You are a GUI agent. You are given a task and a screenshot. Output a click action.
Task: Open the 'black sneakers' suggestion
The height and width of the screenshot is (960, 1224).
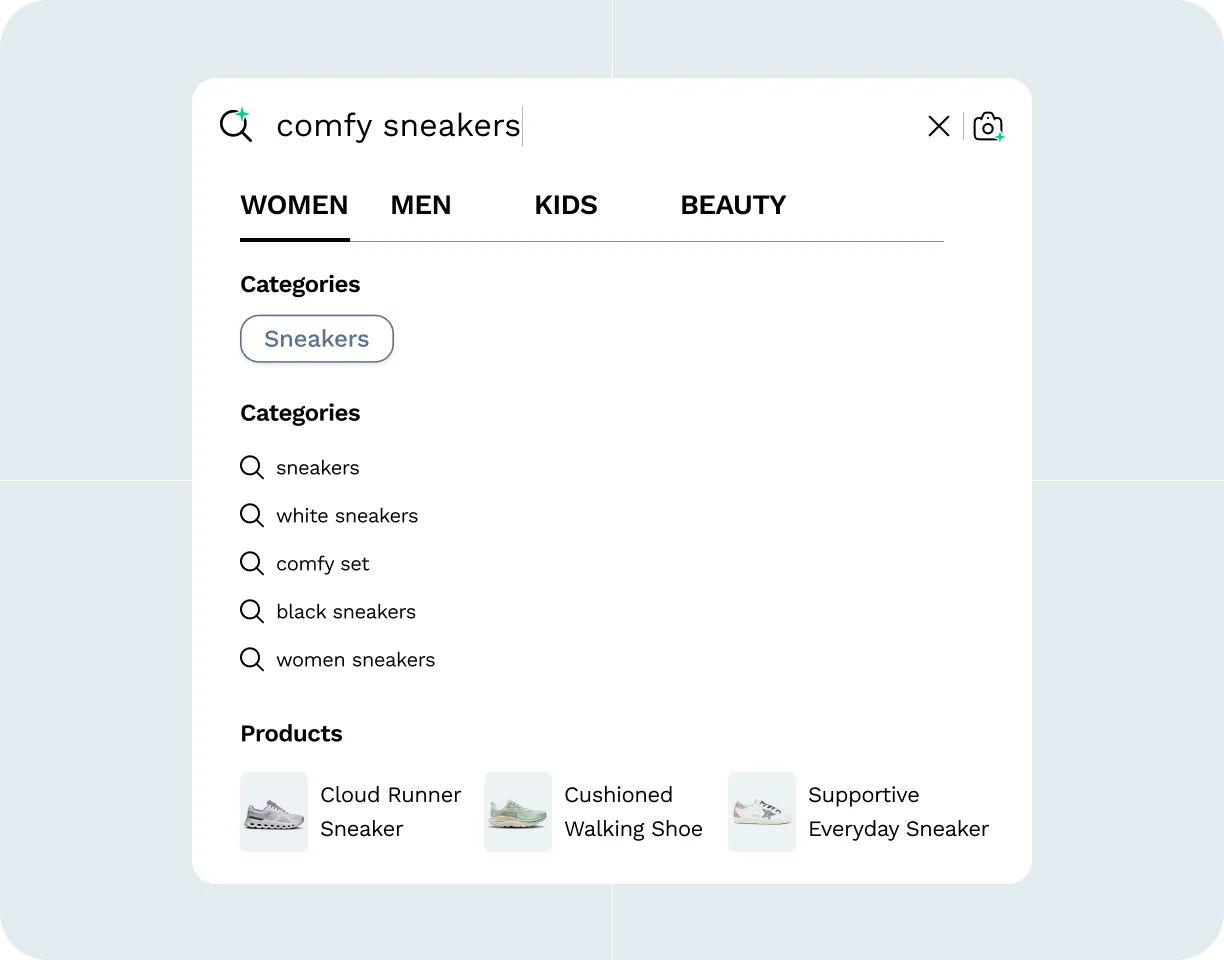(x=345, y=611)
